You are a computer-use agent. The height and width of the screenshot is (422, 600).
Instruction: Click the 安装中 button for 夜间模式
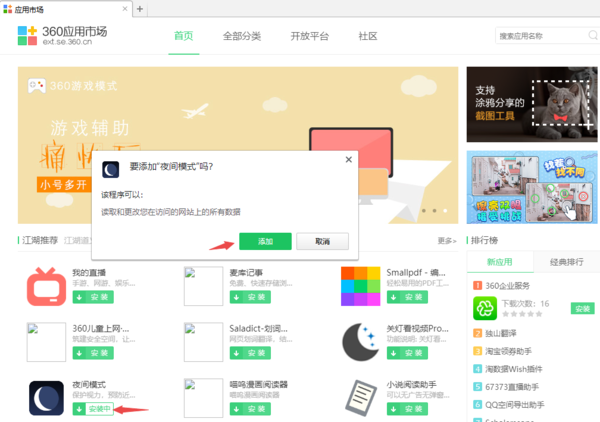pos(93,409)
